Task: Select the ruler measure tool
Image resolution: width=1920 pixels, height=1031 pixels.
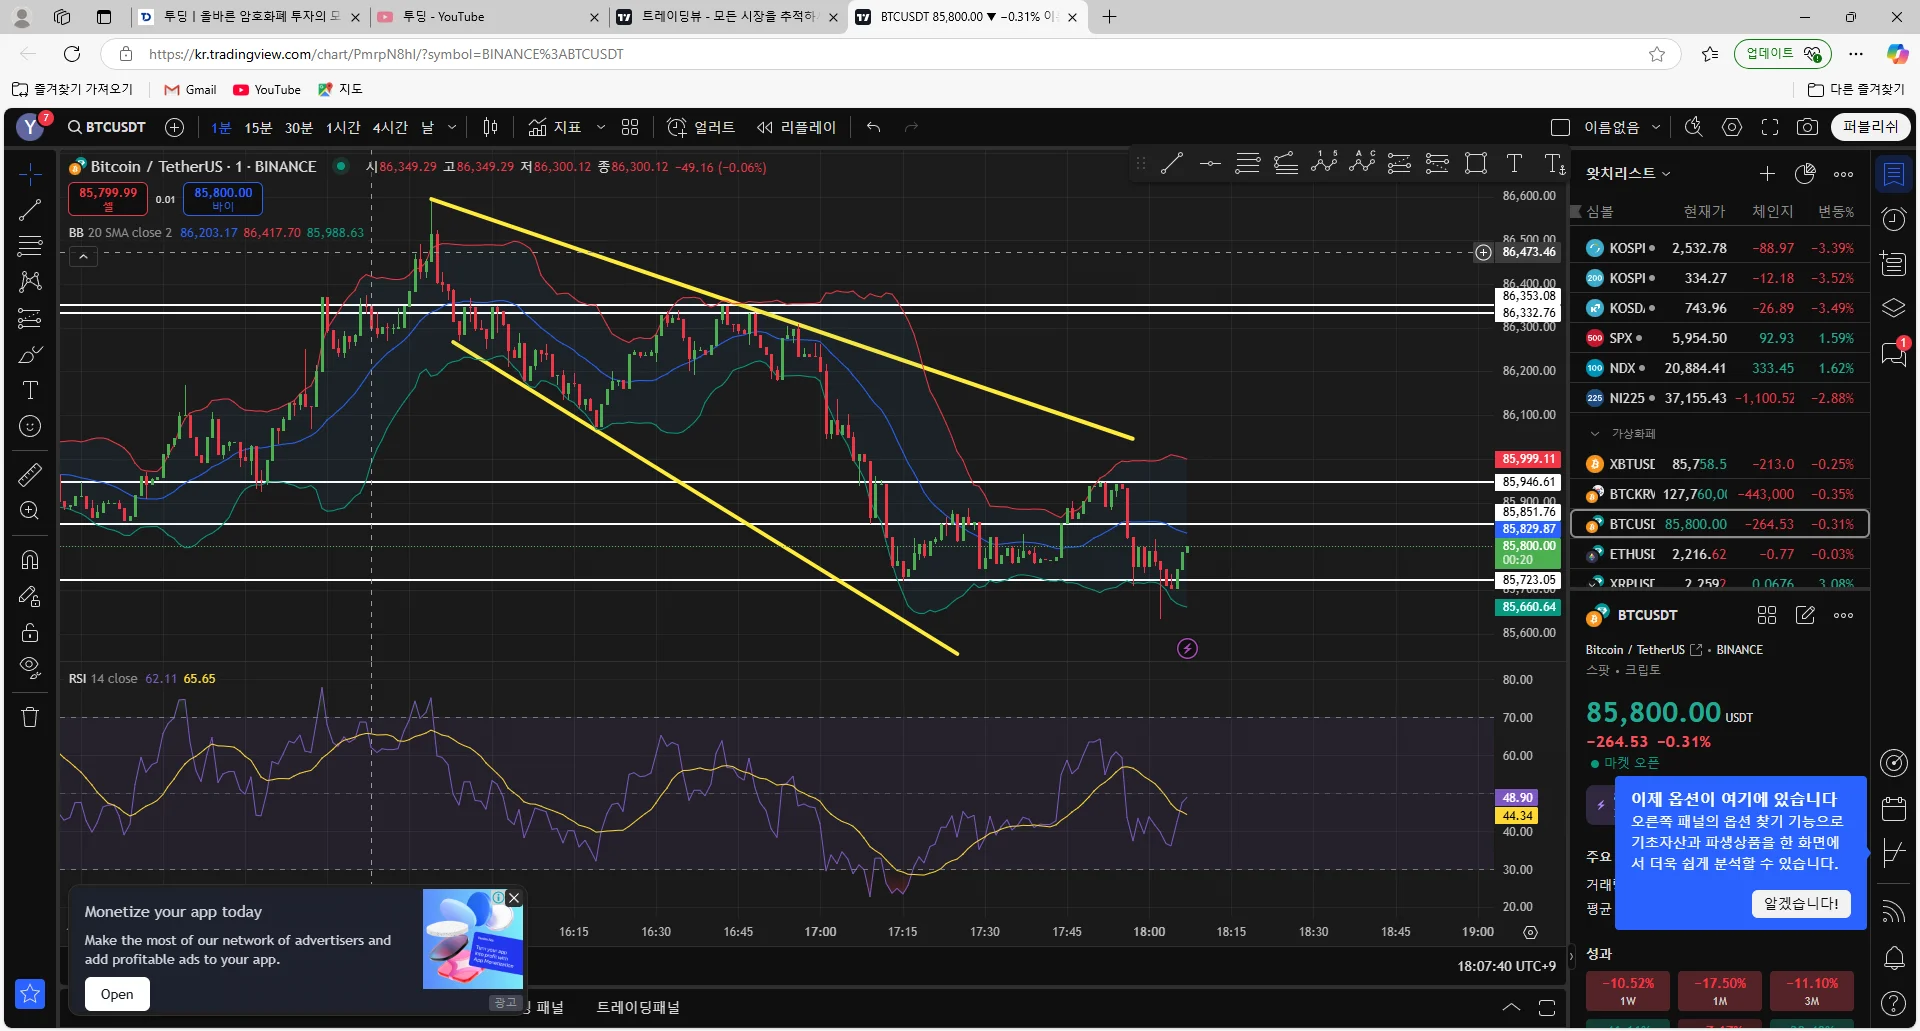Action: (30, 474)
